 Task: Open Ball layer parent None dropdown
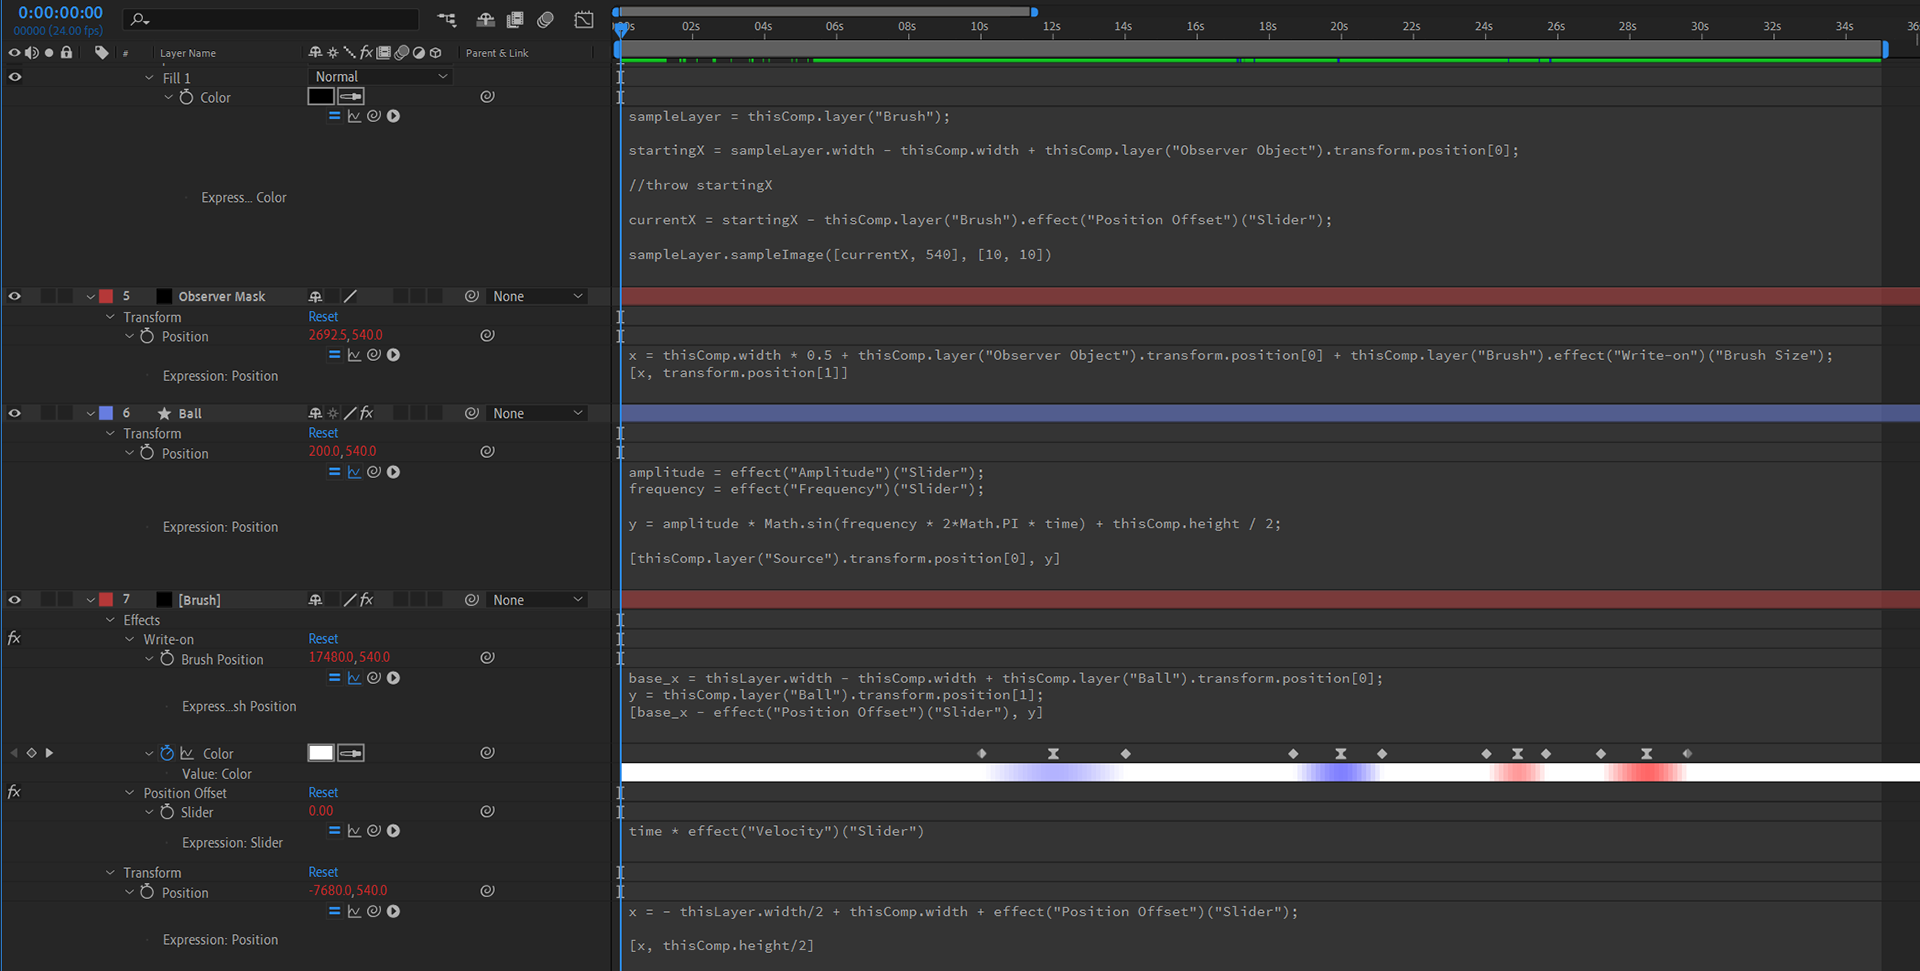click(x=536, y=413)
